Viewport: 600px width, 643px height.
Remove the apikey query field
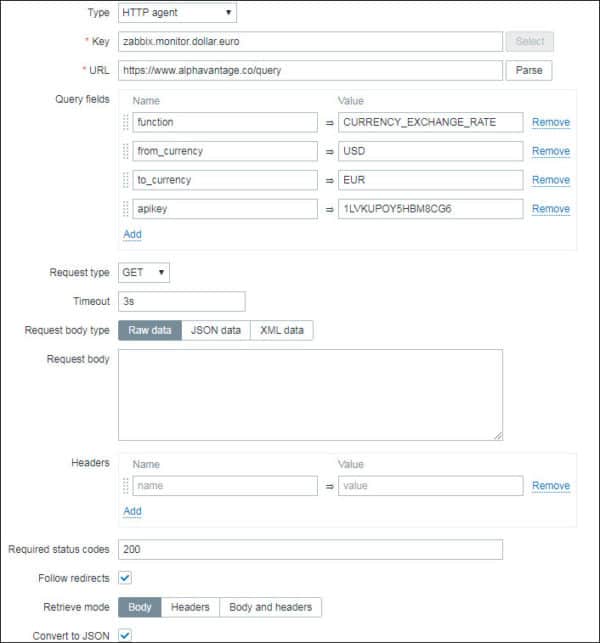(x=550, y=209)
